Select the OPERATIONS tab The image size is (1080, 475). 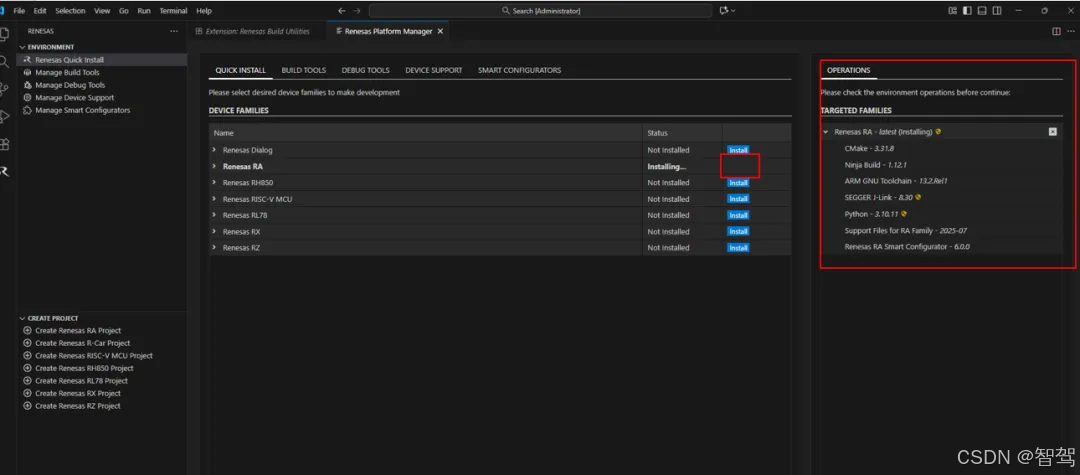[x=848, y=70]
